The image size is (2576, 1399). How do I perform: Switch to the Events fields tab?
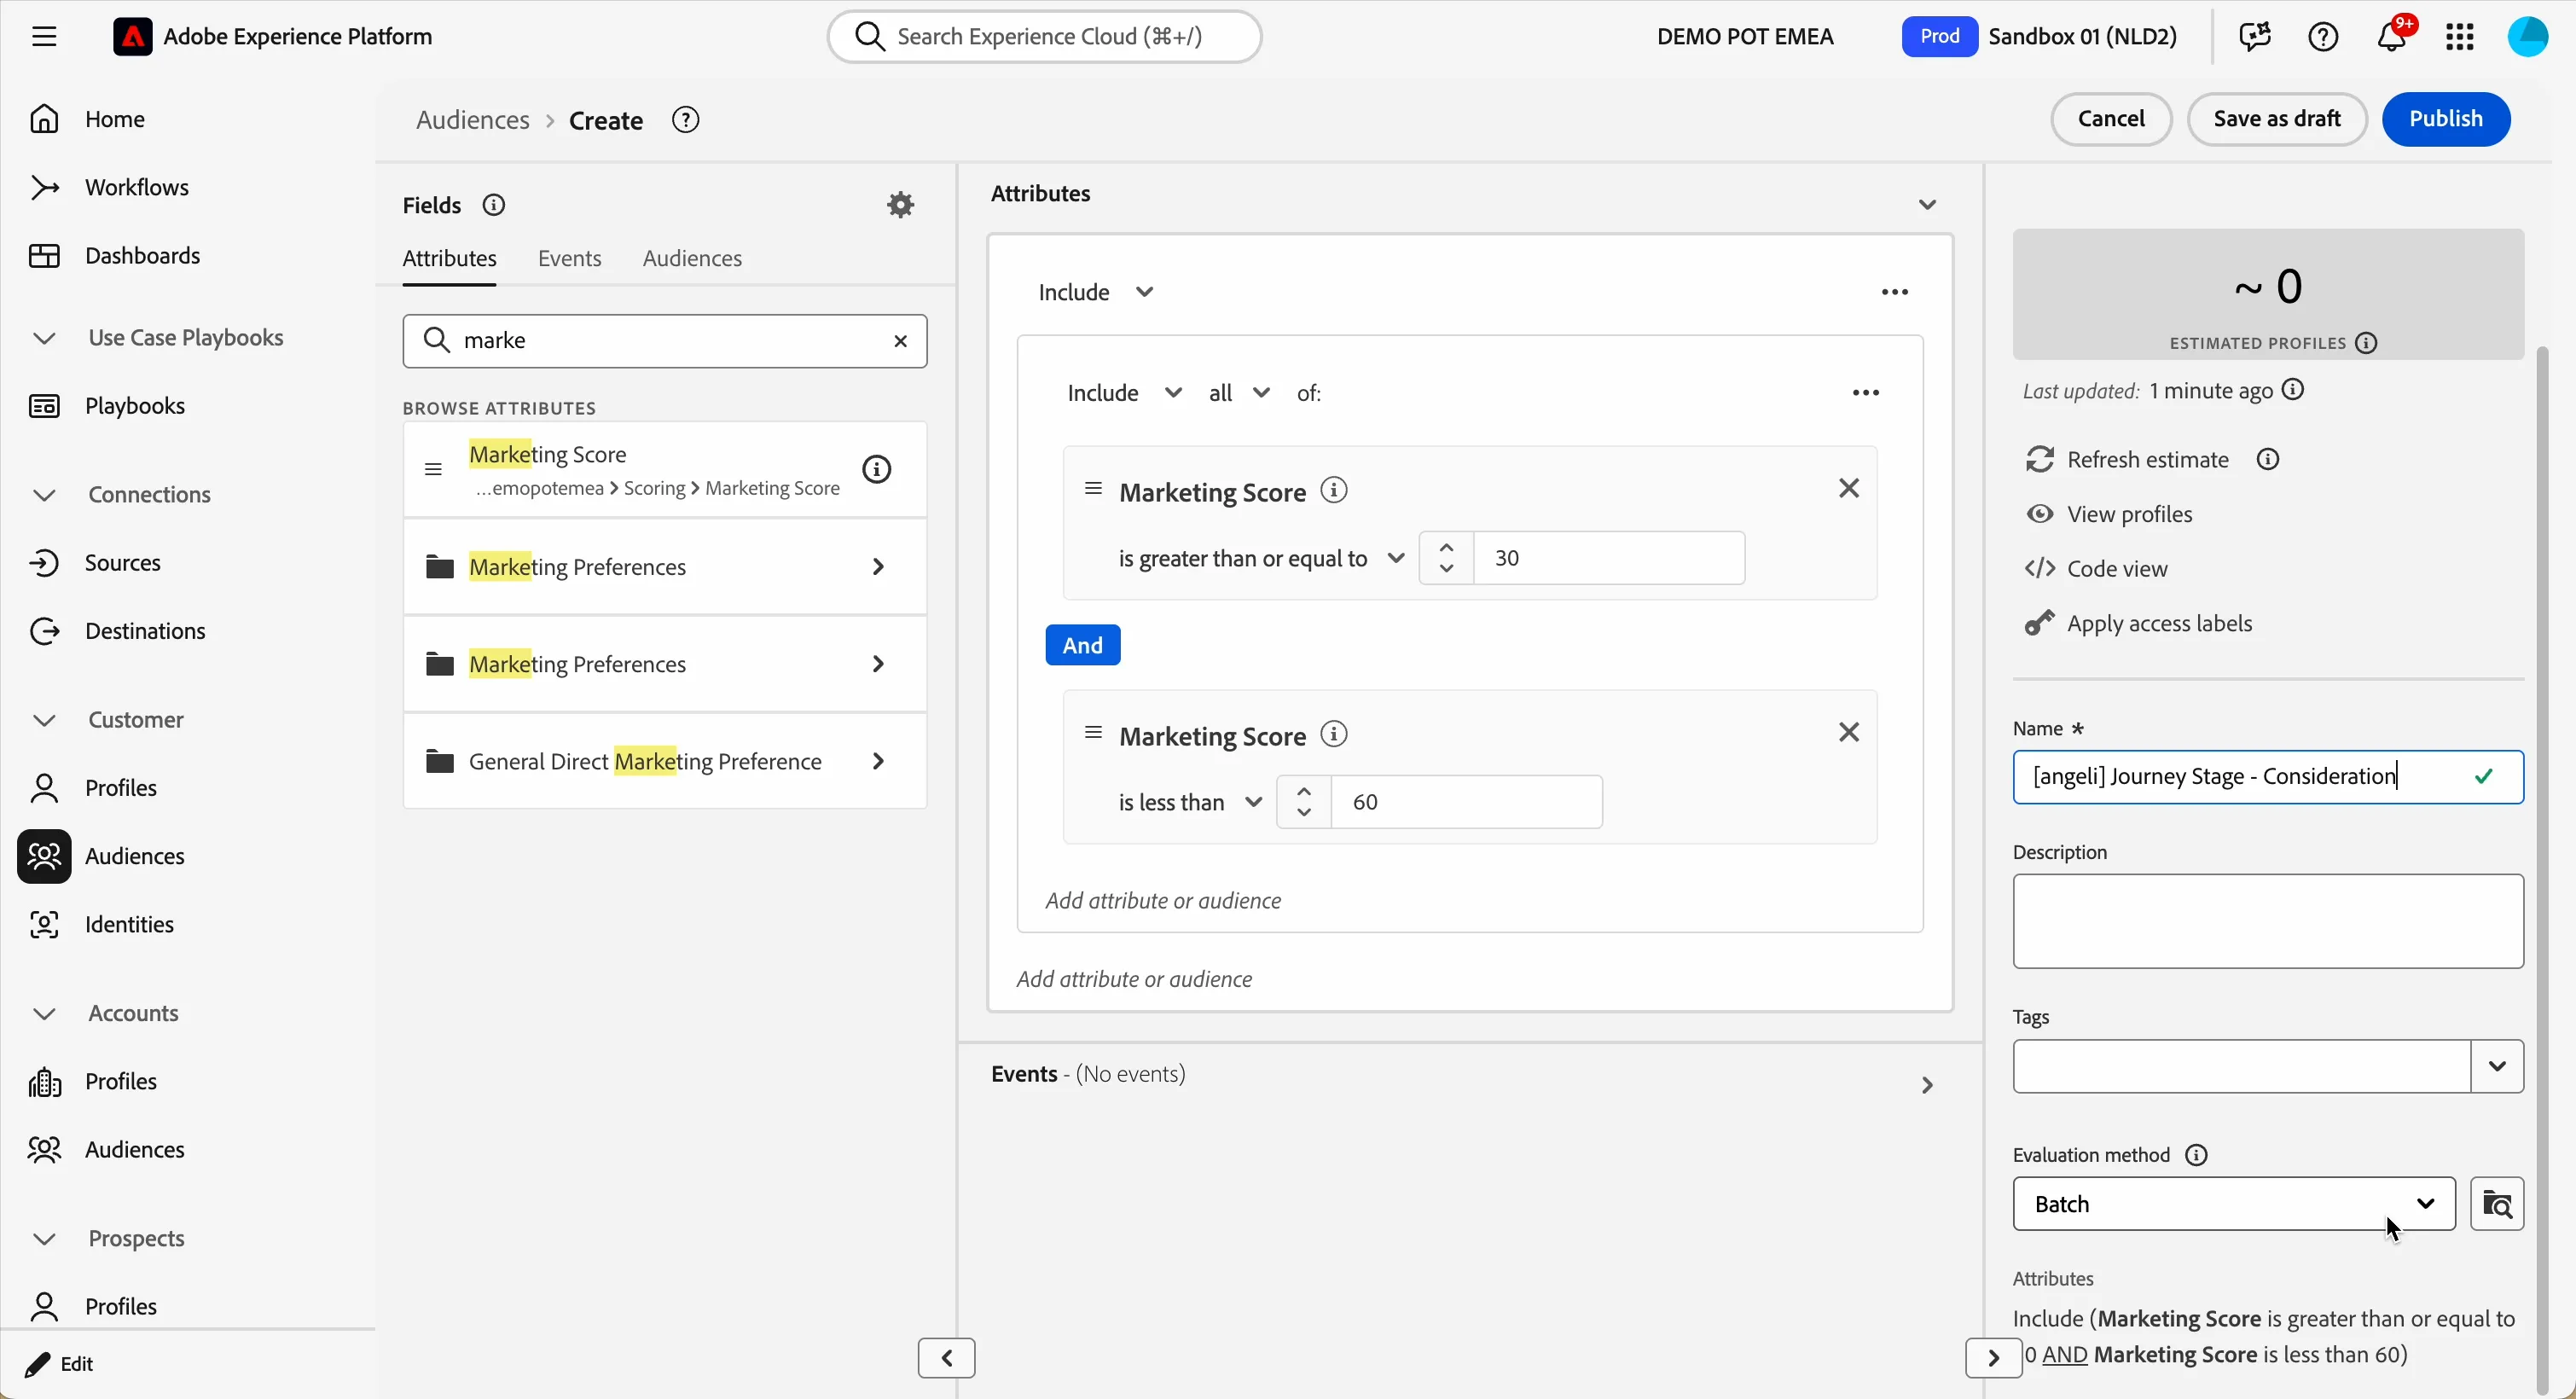[x=570, y=259]
